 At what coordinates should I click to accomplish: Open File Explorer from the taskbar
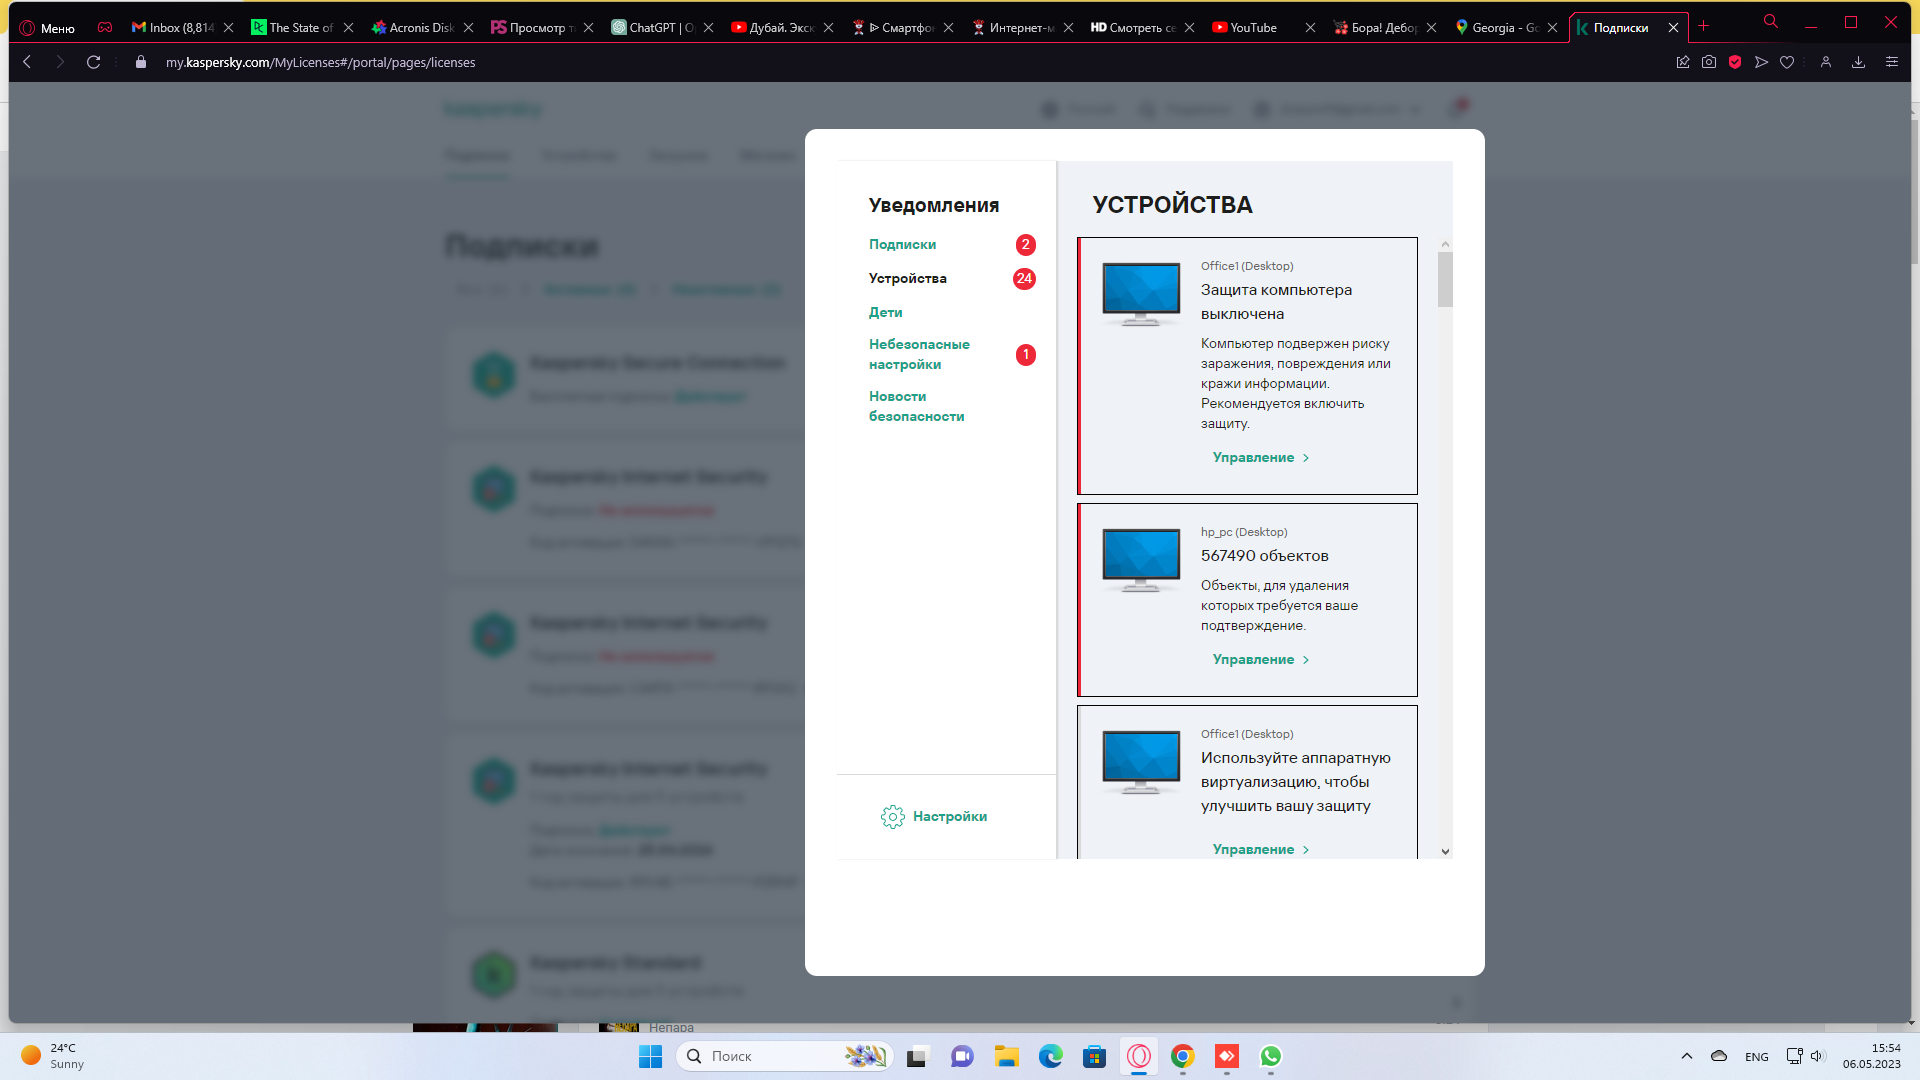(x=1006, y=1056)
